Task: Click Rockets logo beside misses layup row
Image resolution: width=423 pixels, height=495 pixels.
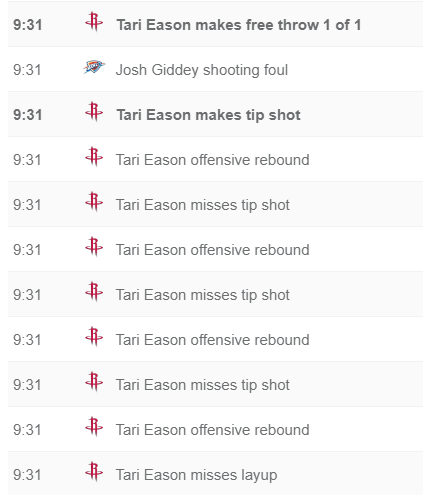Action: click(94, 472)
